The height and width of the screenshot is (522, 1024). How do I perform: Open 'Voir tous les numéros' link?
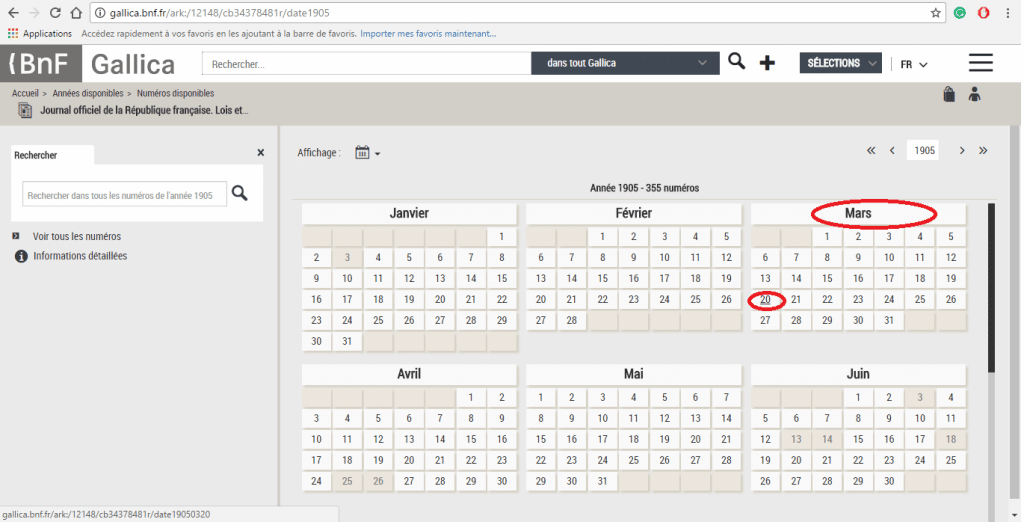pyautogui.click(x=77, y=236)
